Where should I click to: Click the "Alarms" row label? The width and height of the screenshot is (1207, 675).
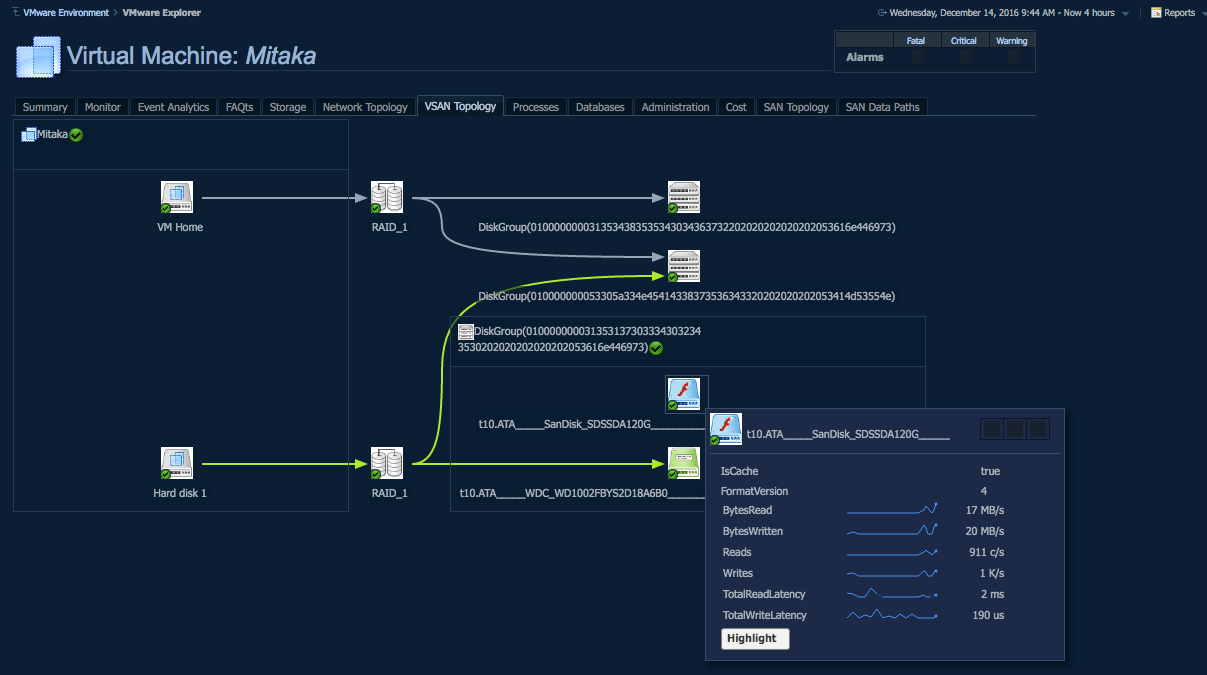[x=865, y=57]
